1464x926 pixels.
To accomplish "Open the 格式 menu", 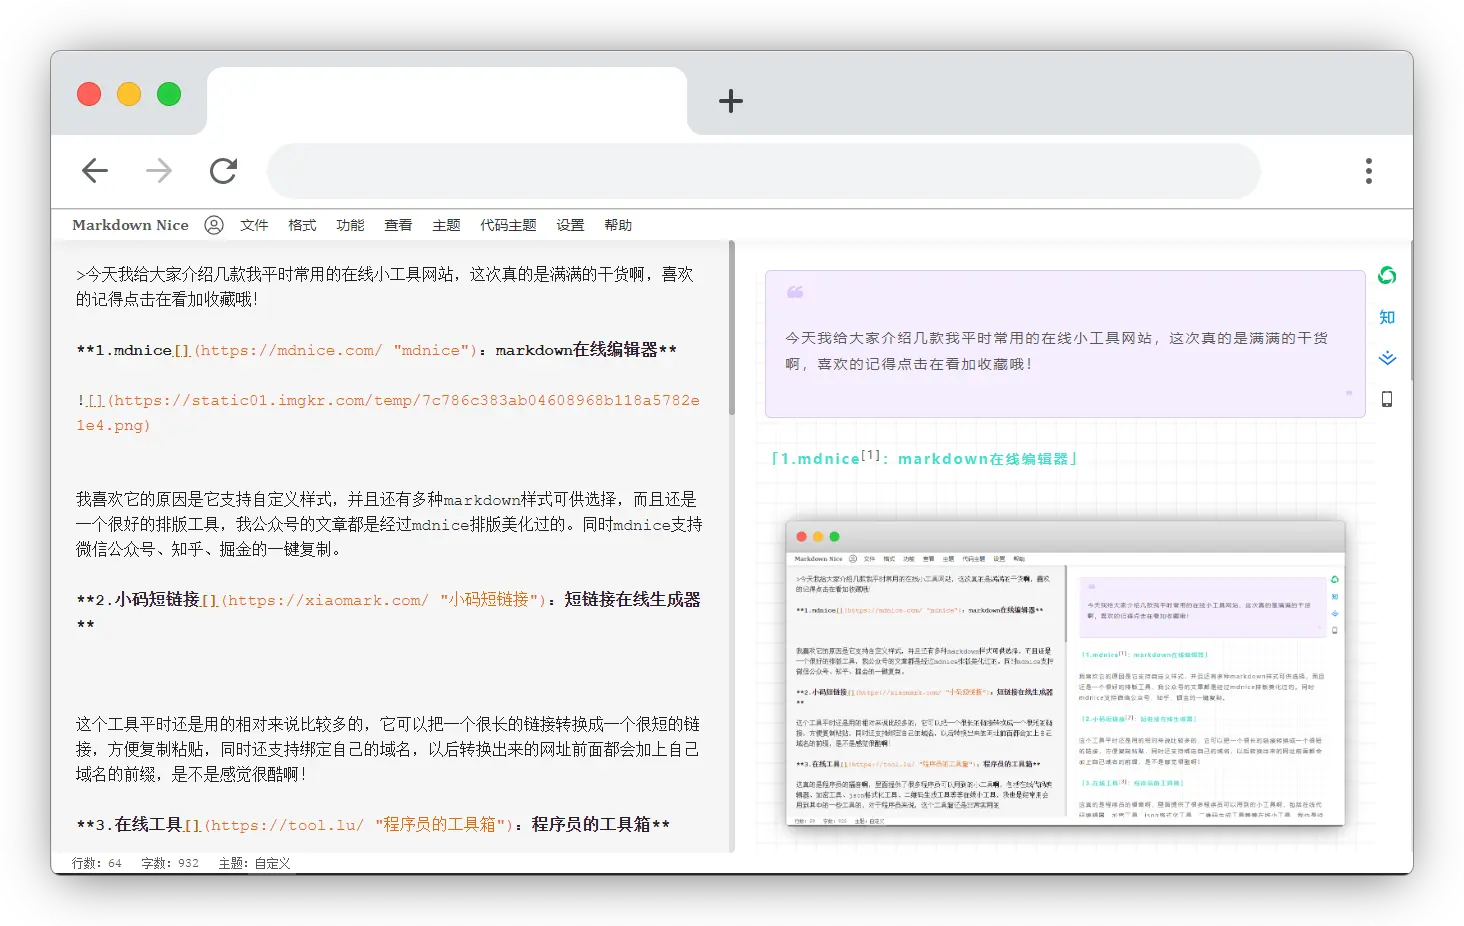I will (302, 225).
